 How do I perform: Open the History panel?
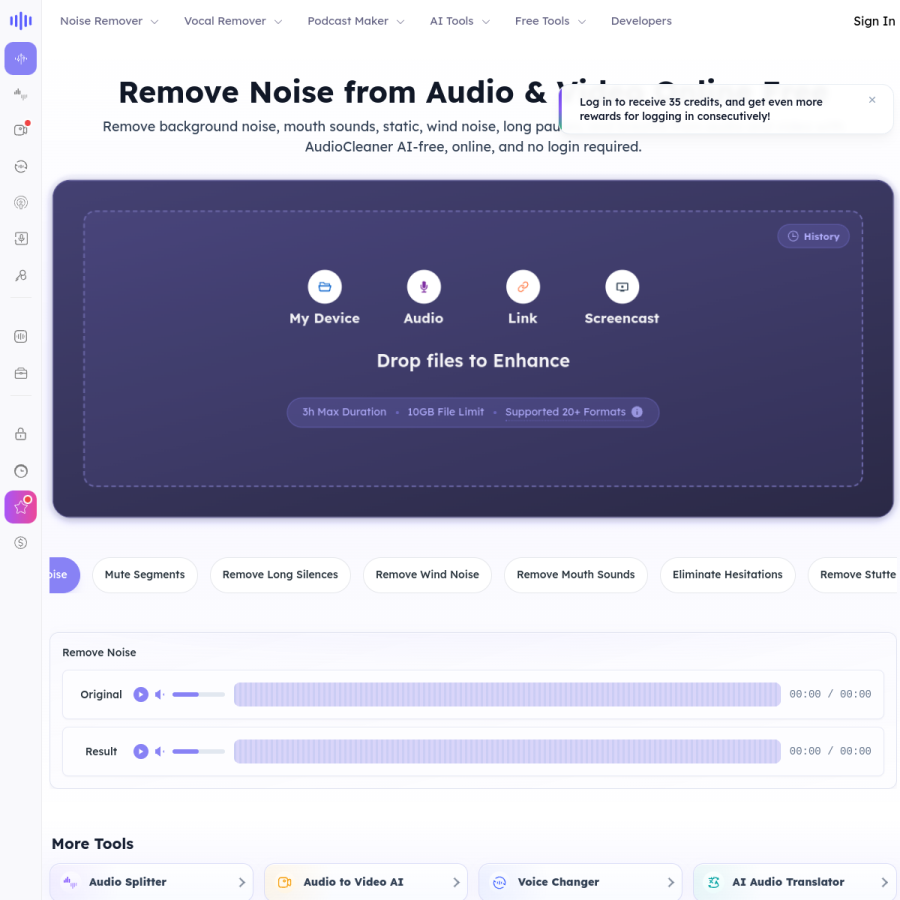[813, 236]
